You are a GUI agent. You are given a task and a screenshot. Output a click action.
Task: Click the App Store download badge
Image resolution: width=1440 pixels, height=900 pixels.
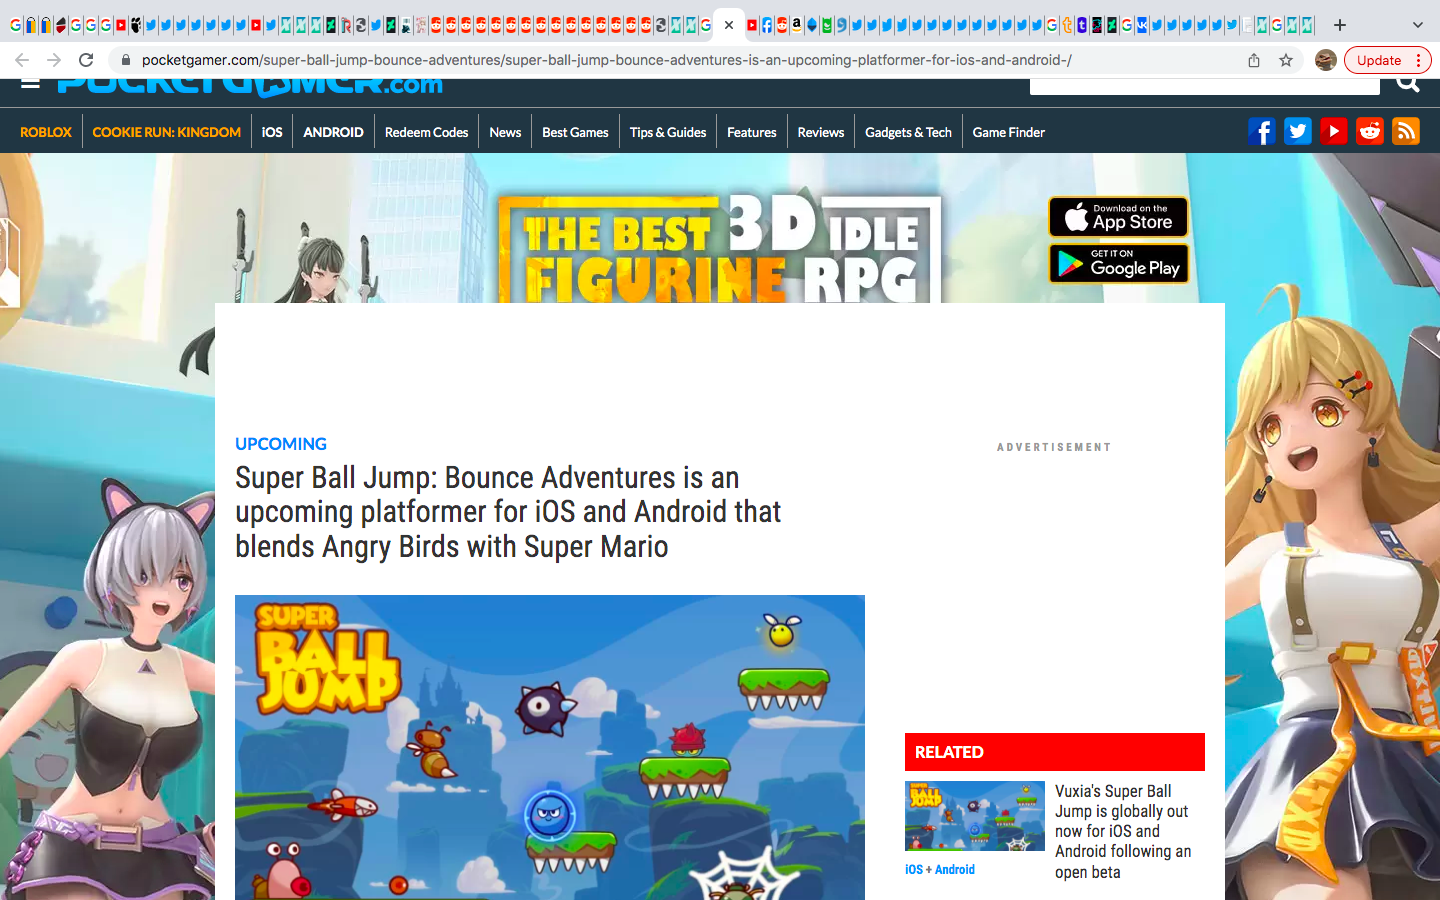(1118, 217)
